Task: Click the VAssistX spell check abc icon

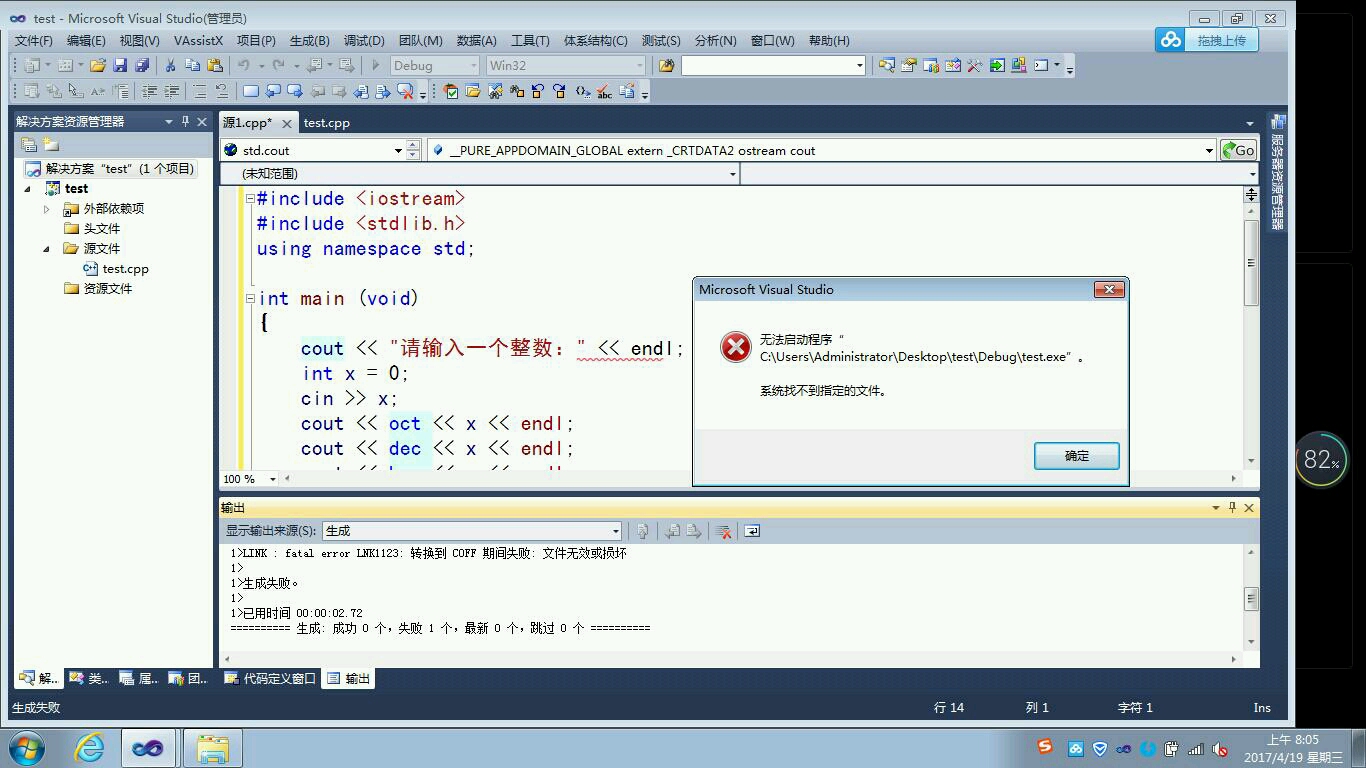Action: pos(604,91)
